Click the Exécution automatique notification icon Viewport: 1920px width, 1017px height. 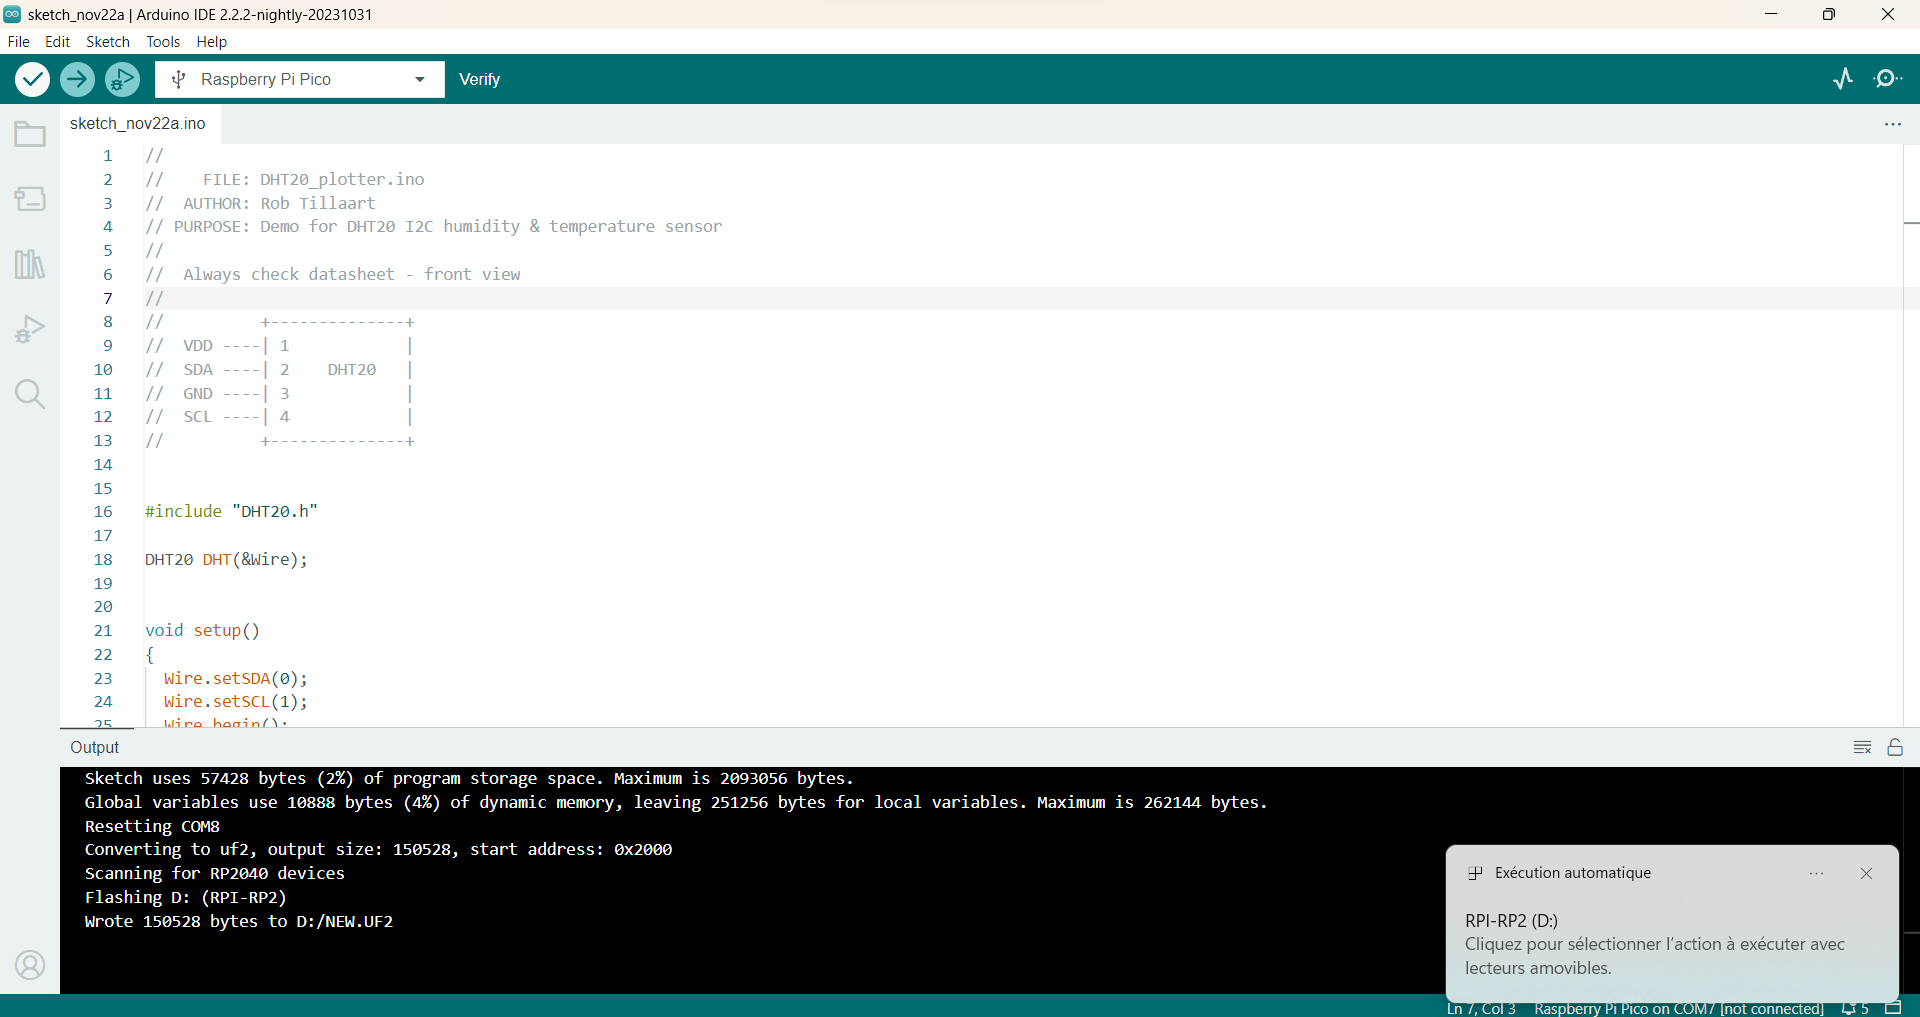pyautogui.click(x=1475, y=873)
